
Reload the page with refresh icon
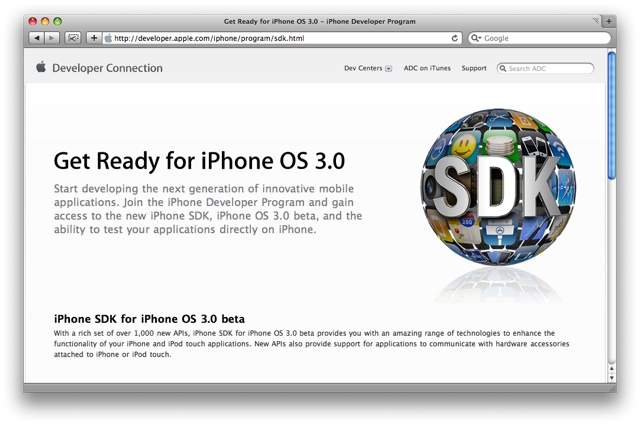pyautogui.click(x=455, y=38)
